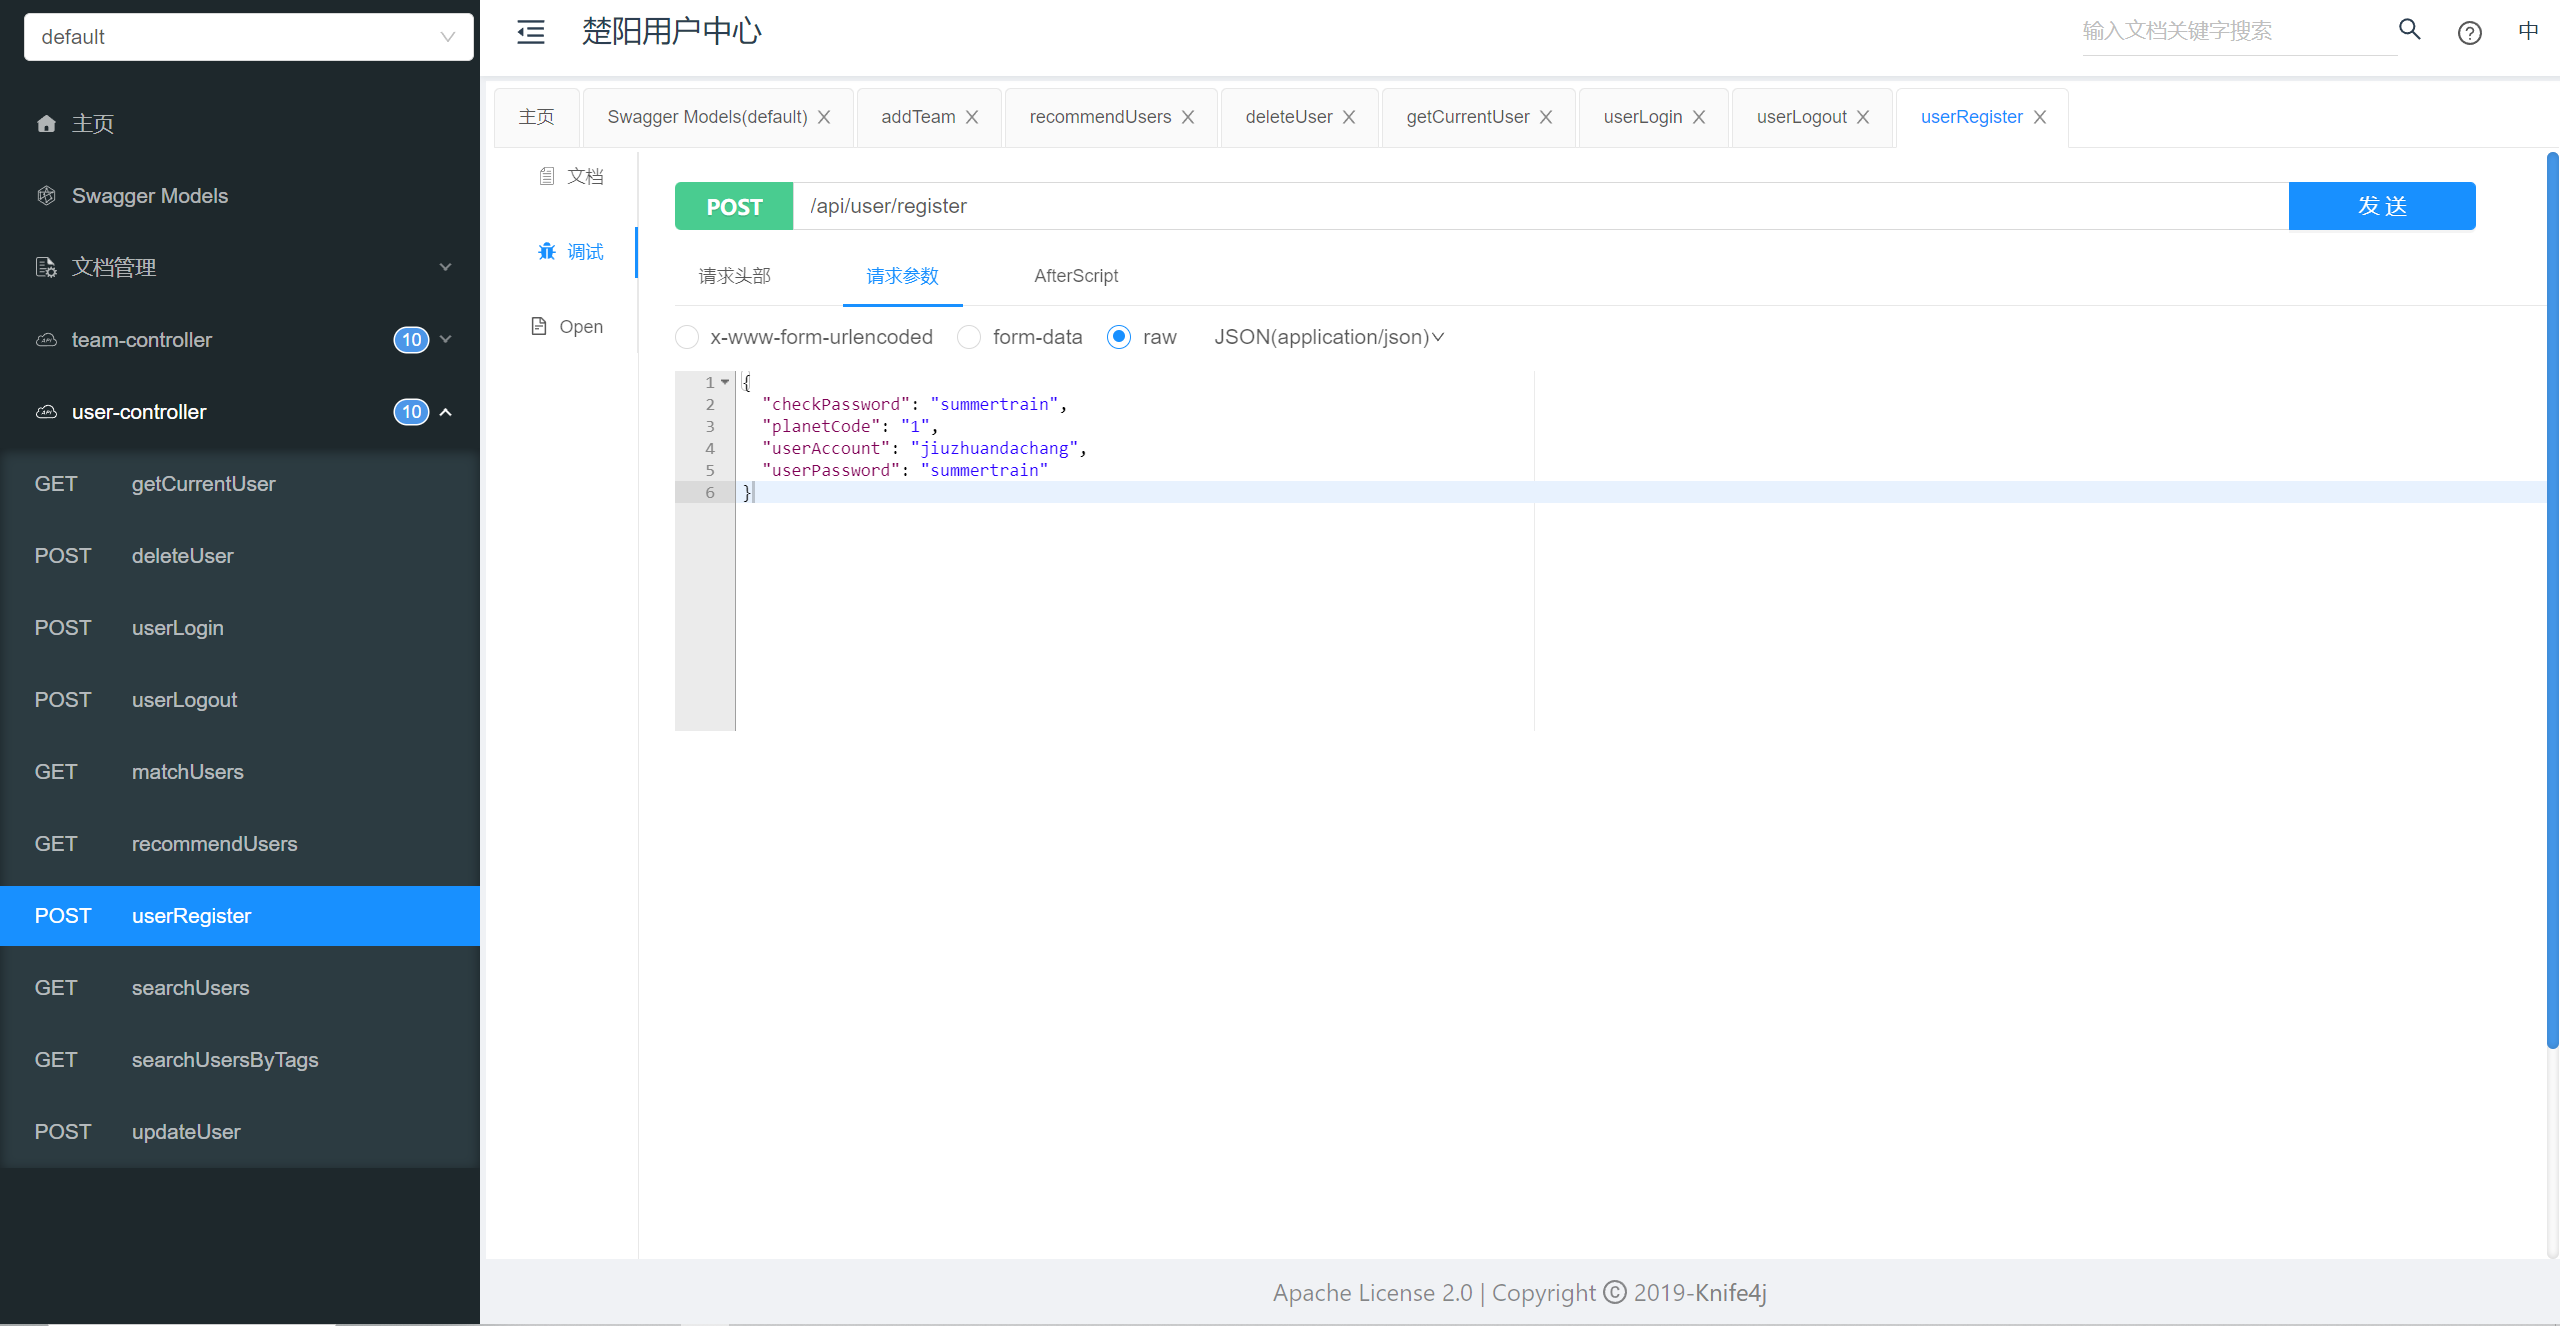2560x1326 pixels.
Task: Switch to the 请求头部 tab
Action: click(x=734, y=276)
